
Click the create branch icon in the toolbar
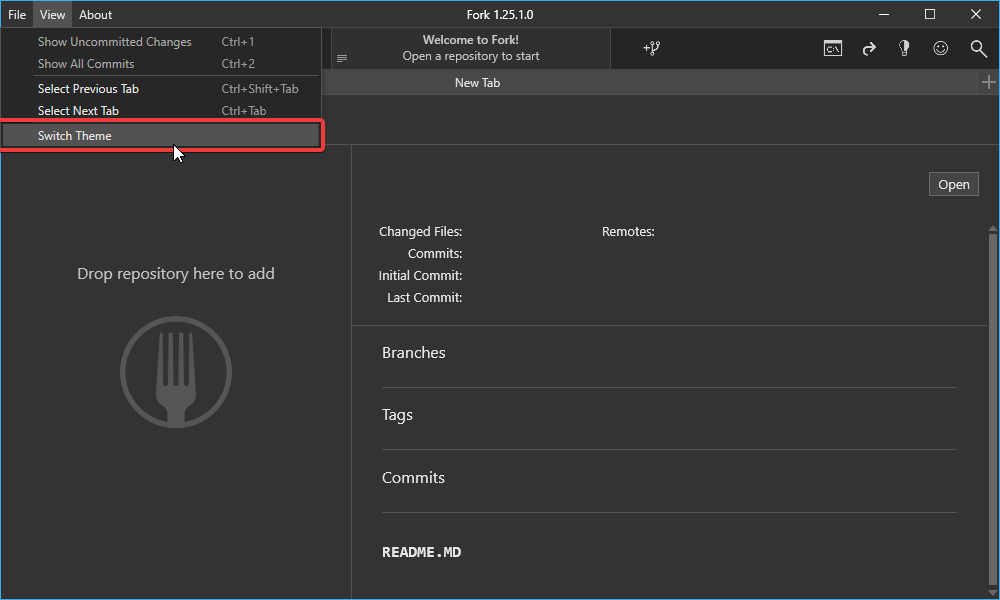coord(651,48)
